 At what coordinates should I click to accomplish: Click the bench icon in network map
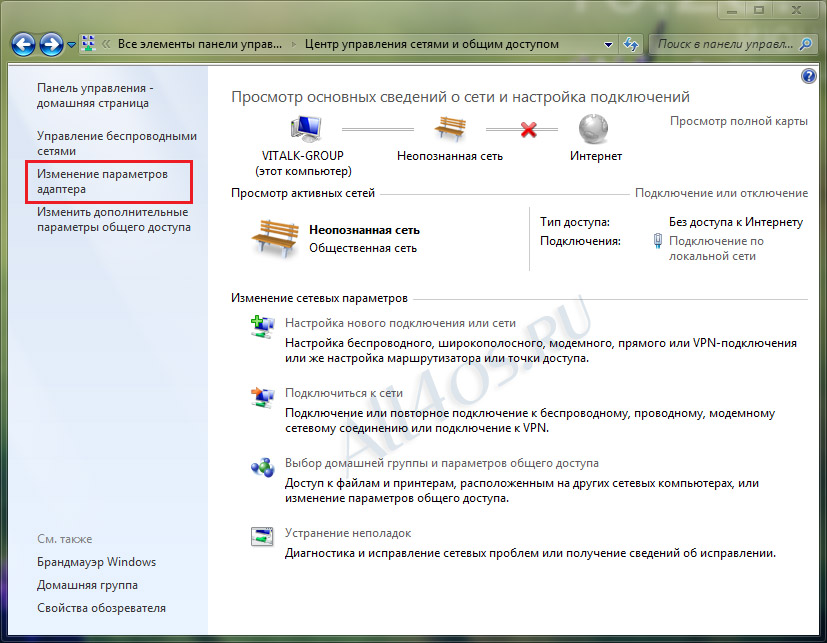tap(450, 128)
